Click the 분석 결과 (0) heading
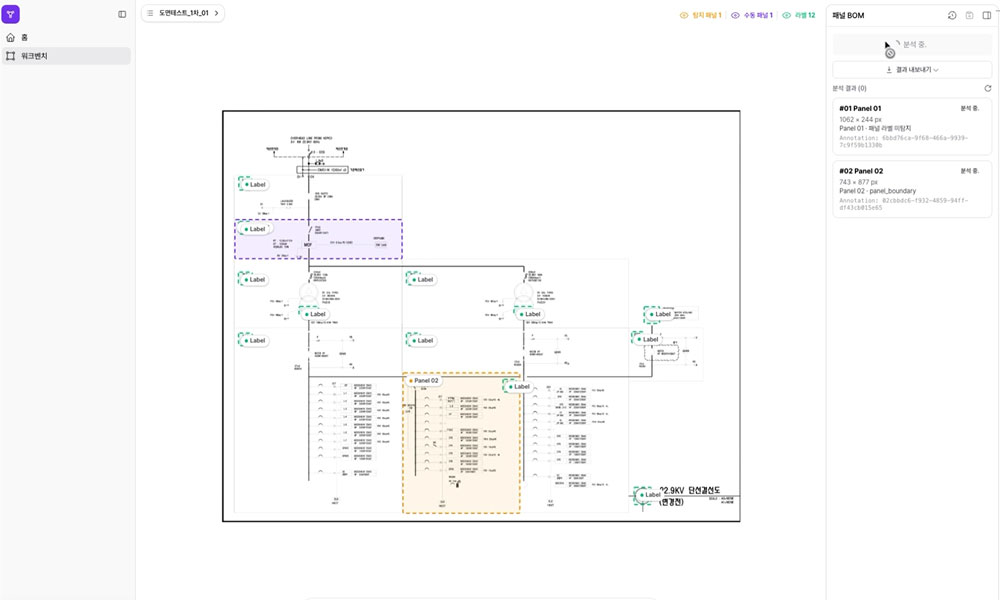The width and height of the screenshot is (1000, 600). pos(849,89)
